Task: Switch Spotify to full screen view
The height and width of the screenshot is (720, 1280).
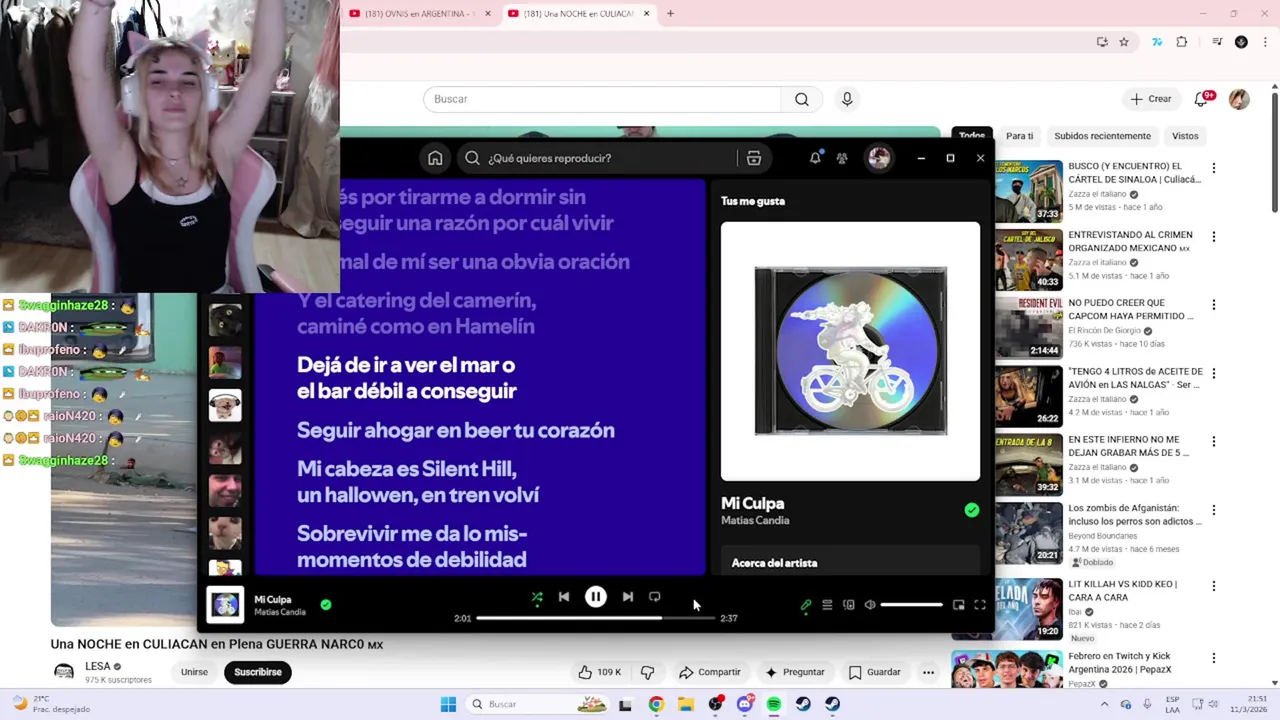Action: [980, 605]
